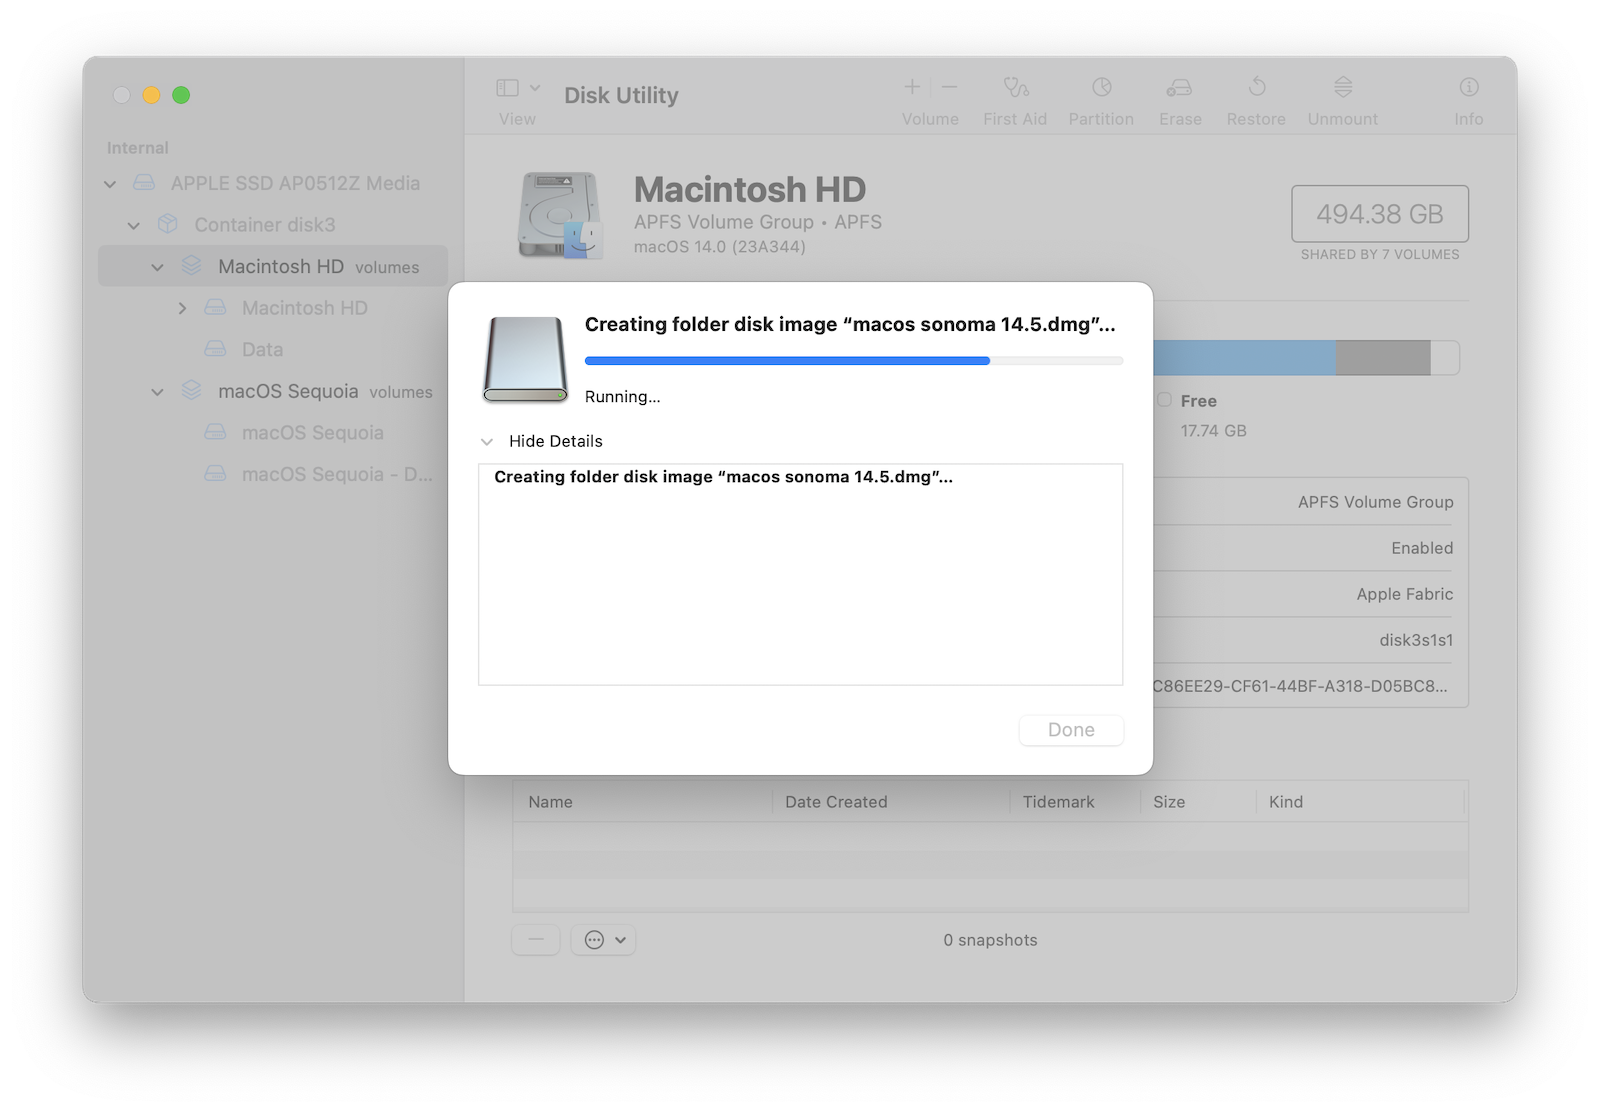This screenshot has height=1112, width=1600.
Task: Click the Data volume disk icon
Action: click(215, 349)
